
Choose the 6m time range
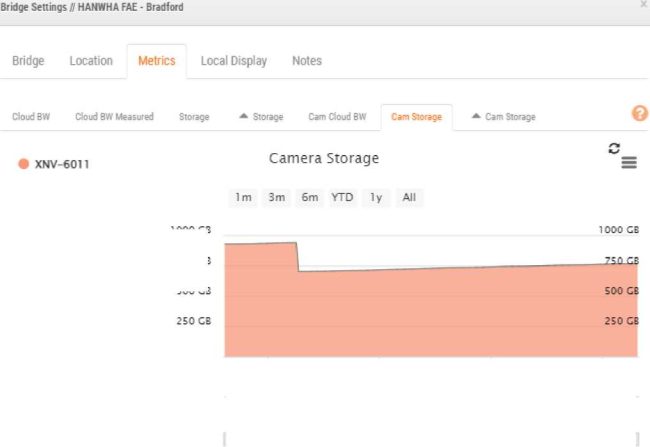coord(309,197)
